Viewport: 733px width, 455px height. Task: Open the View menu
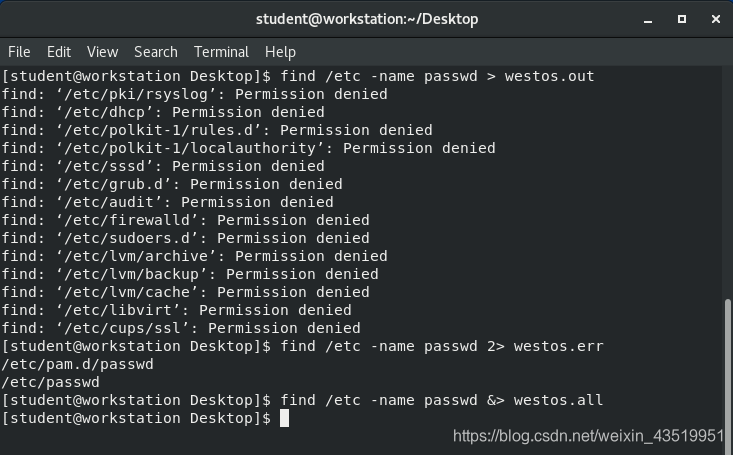[102, 52]
